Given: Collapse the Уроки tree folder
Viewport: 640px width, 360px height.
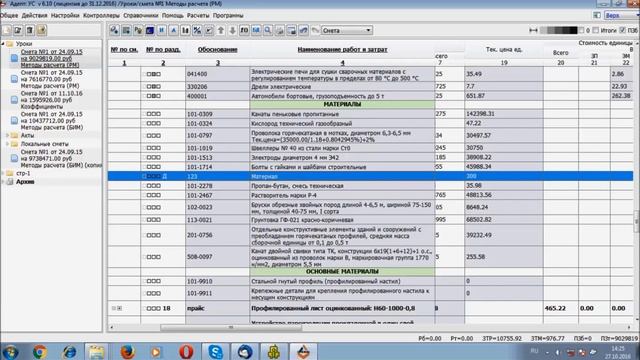Looking at the screenshot, I should point(3,43).
